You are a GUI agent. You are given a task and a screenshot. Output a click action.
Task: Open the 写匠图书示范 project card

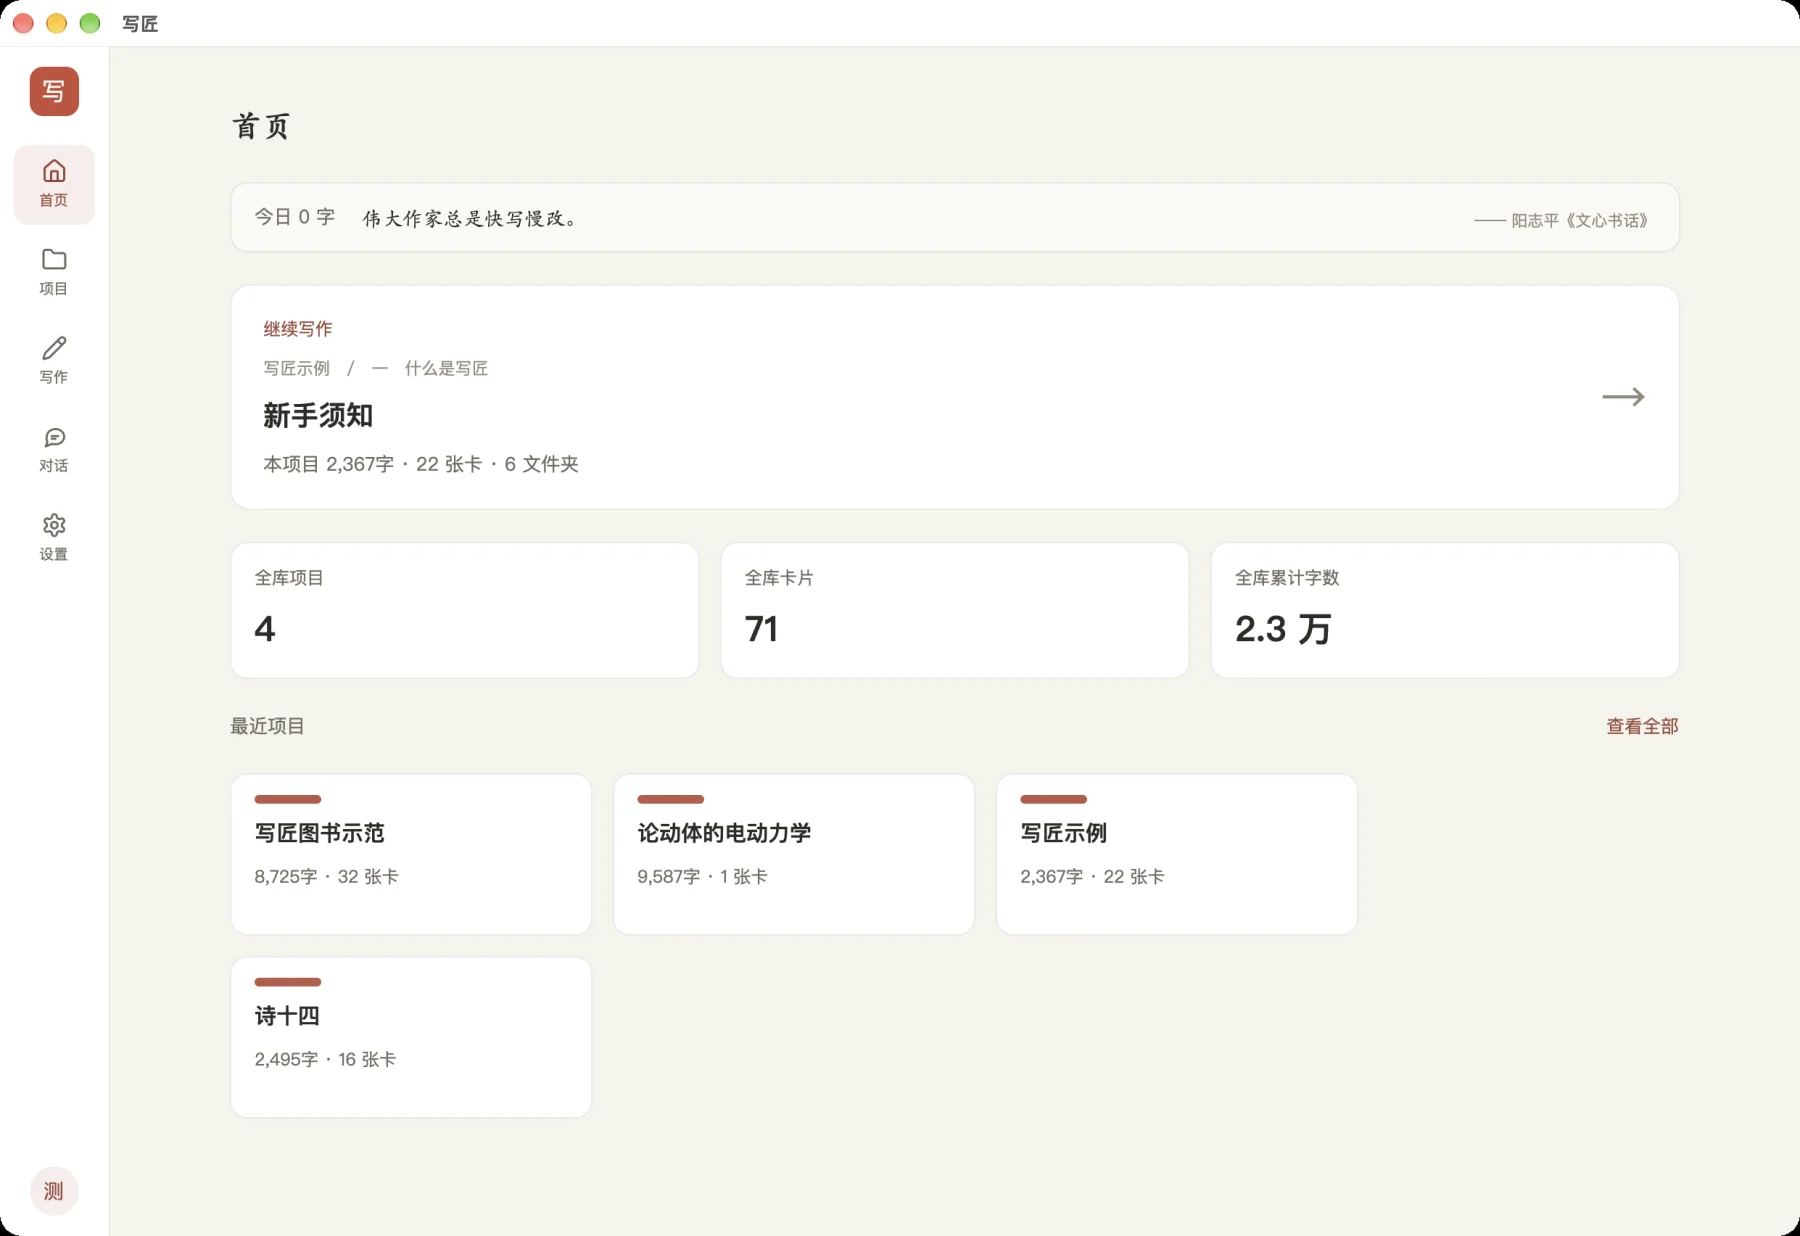click(411, 854)
